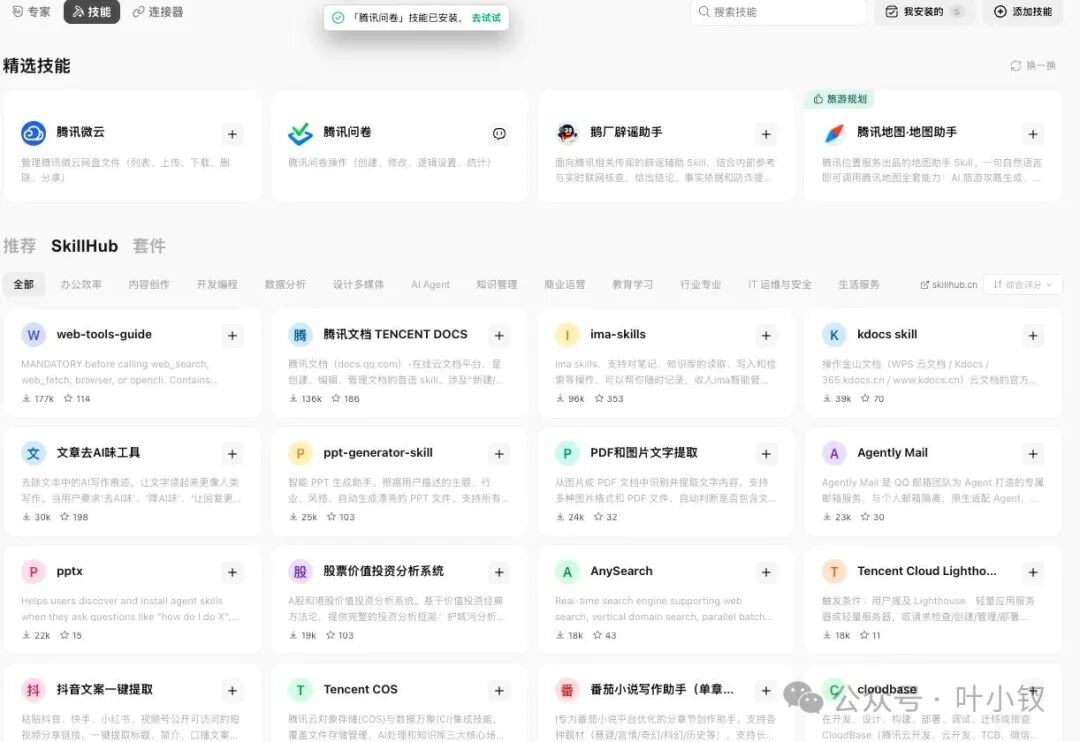Switch to the 专家 tab
1080x742 pixels.
pyautogui.click(x=32, y=12)
